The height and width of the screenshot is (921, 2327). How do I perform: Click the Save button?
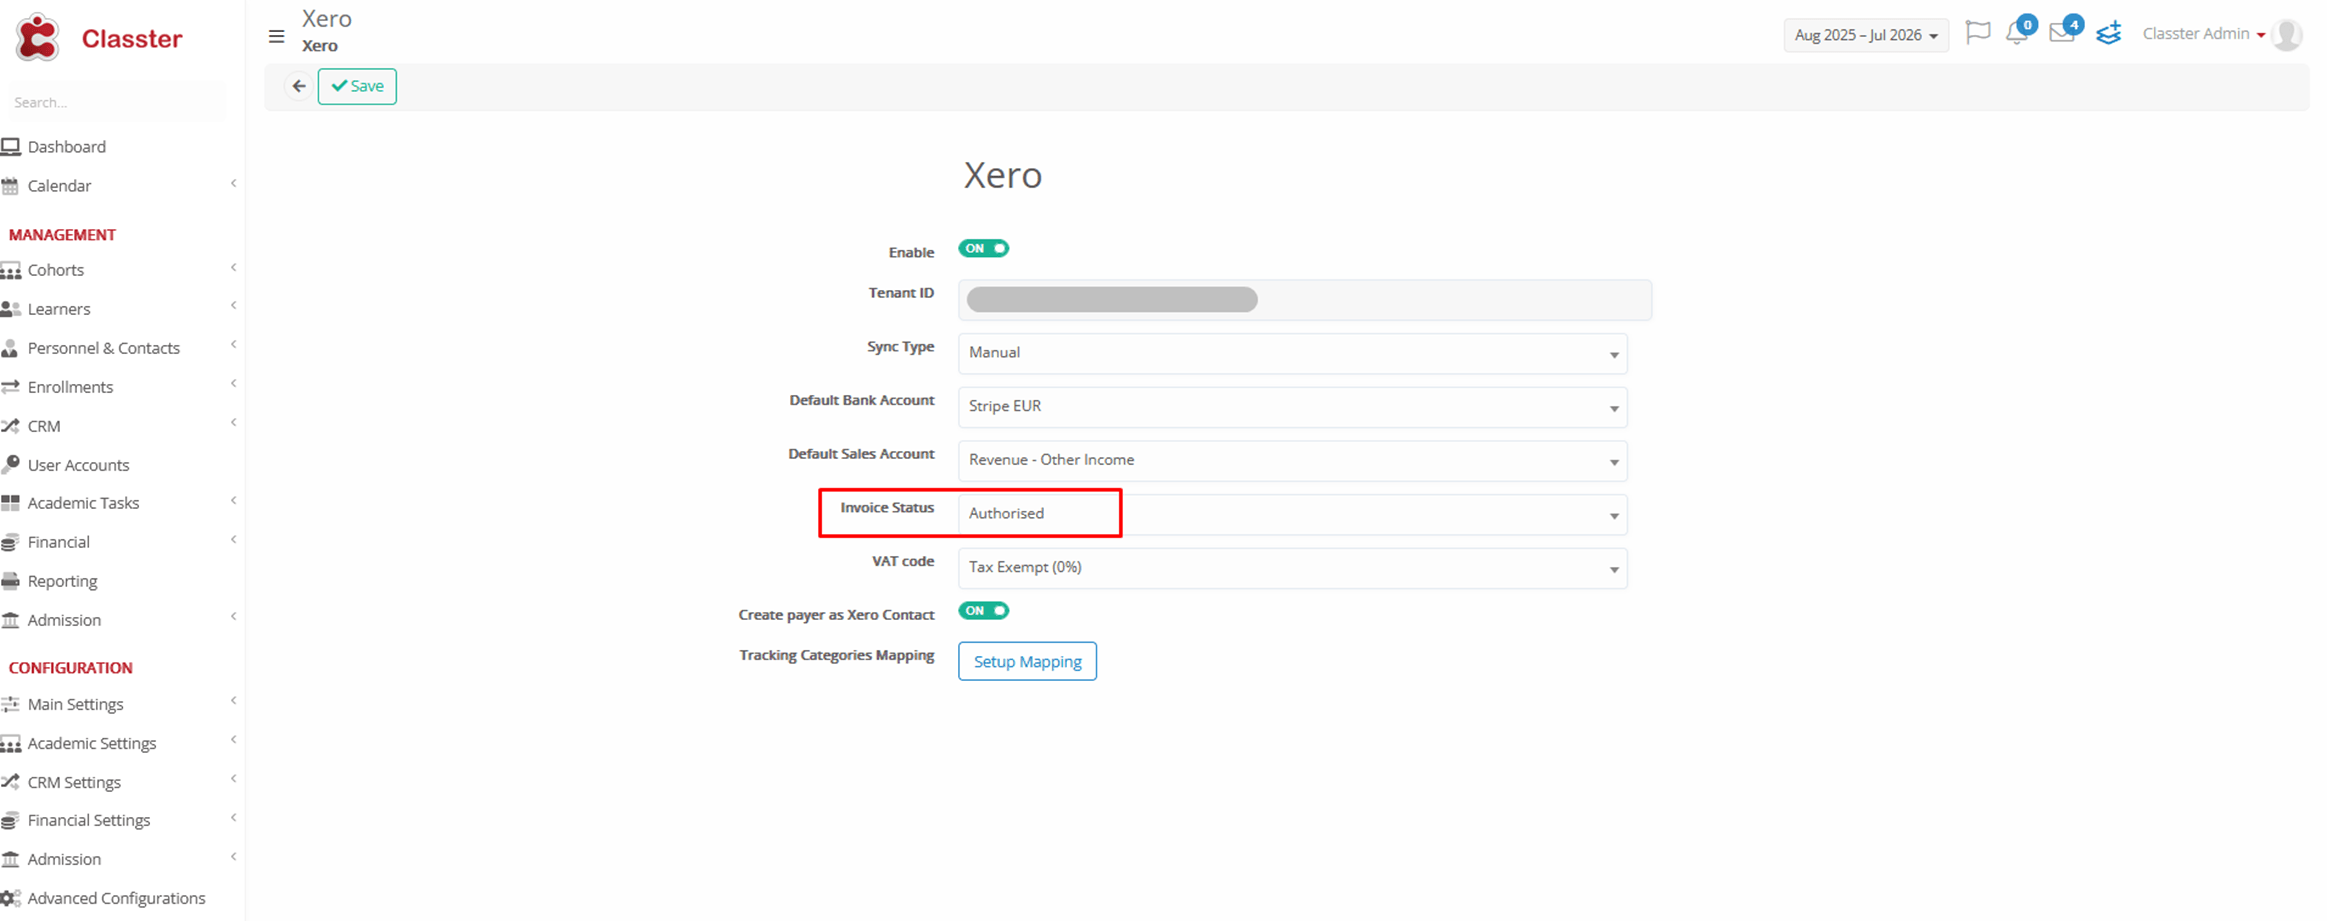point(357,86)
